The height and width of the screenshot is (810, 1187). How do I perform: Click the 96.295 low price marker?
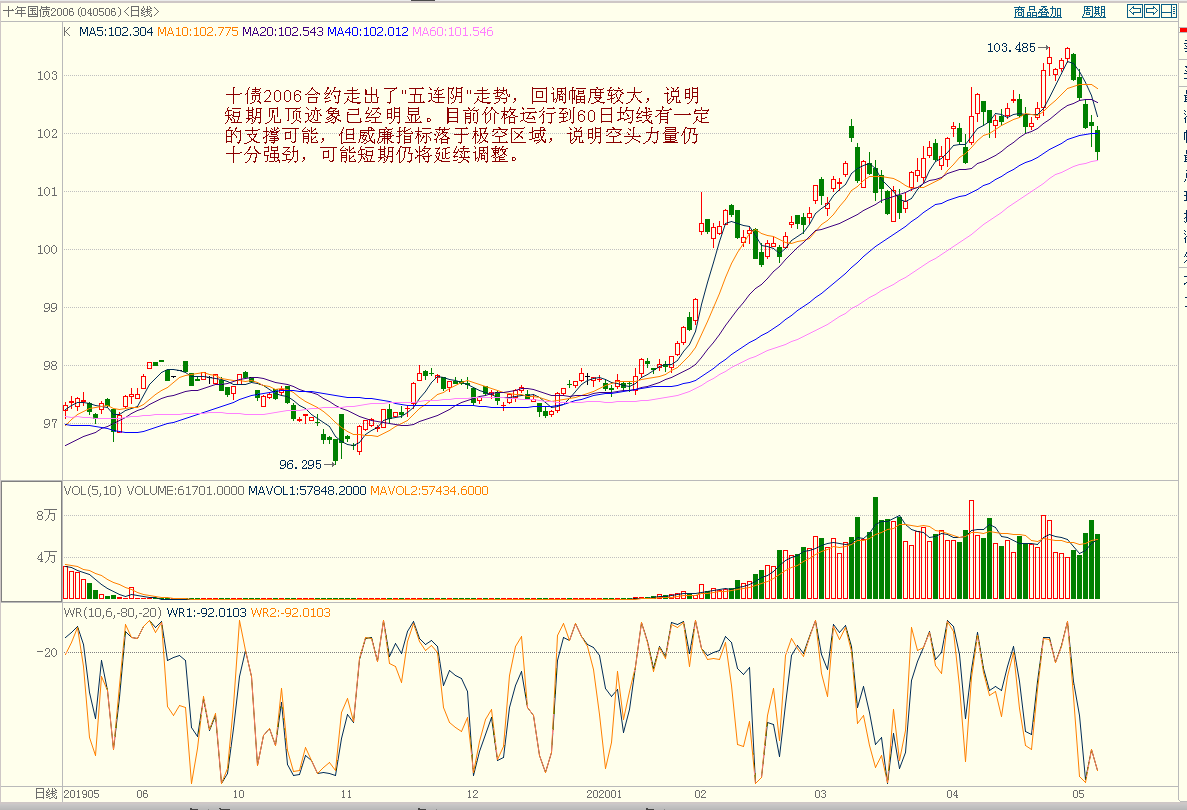point(301,464)
